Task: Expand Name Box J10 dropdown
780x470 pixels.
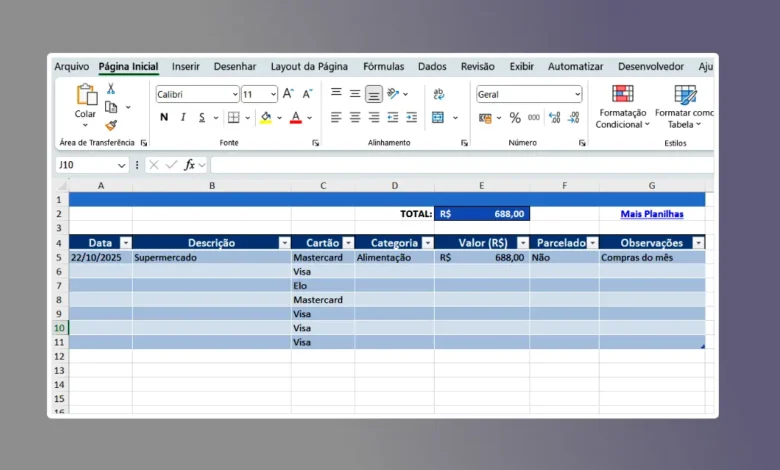Action: coord(121,165)
